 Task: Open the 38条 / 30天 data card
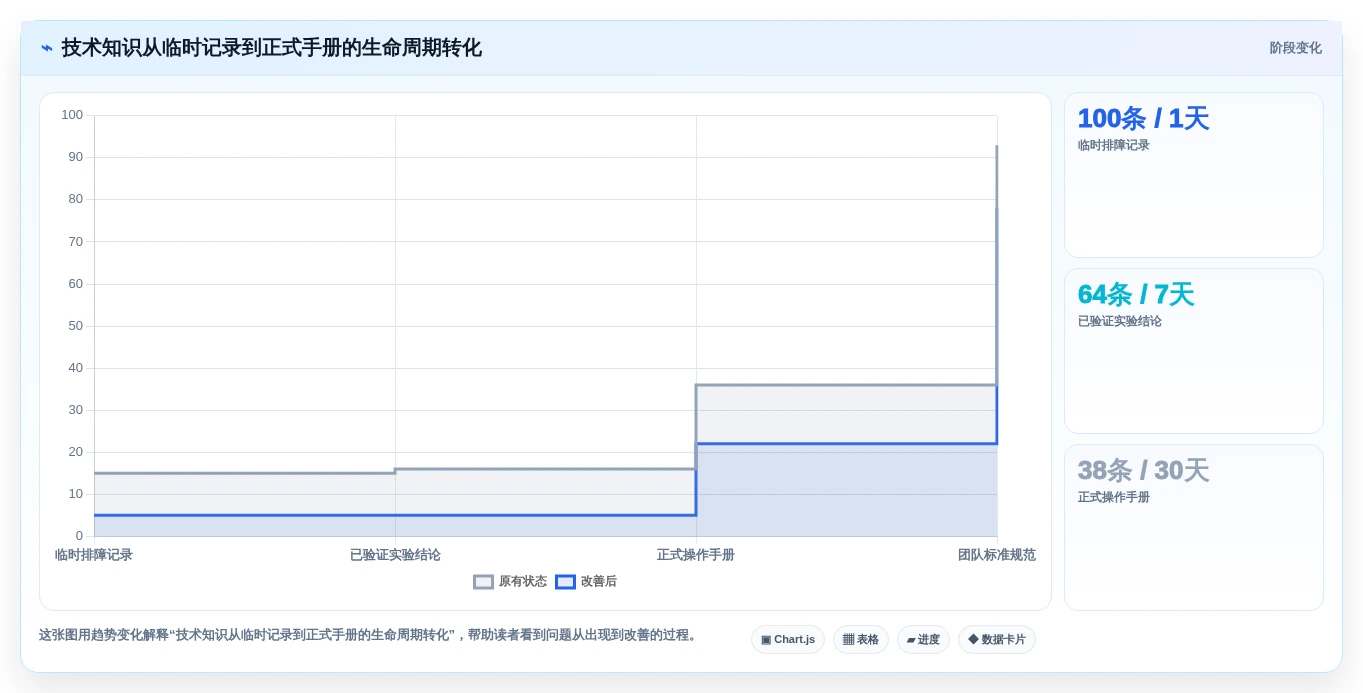point(1194,527)
